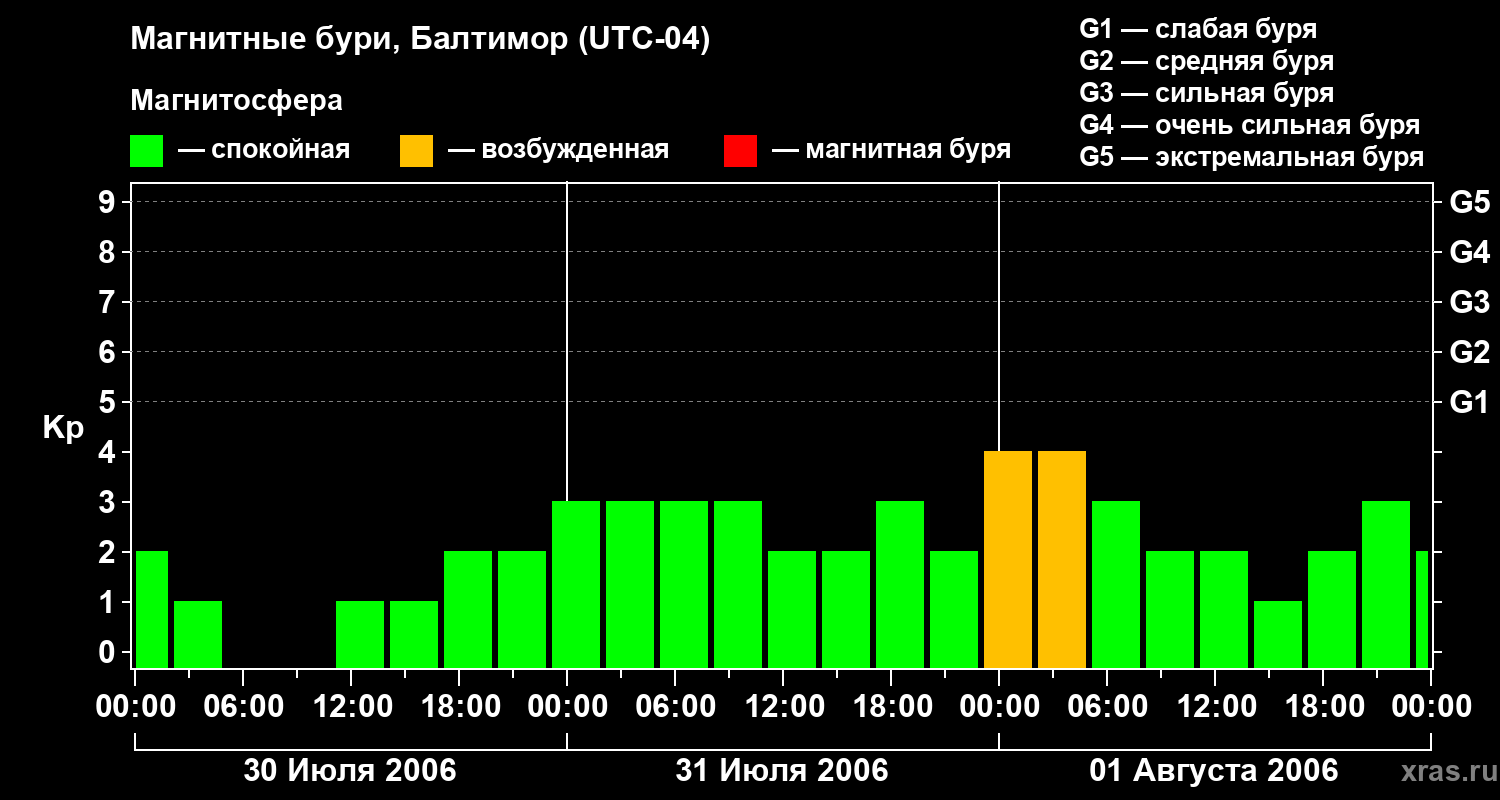The height and width of the screenshot is (800, 1500).
Task: Click the 'G1' tick label on right scale
Action: pos(1470,402)
